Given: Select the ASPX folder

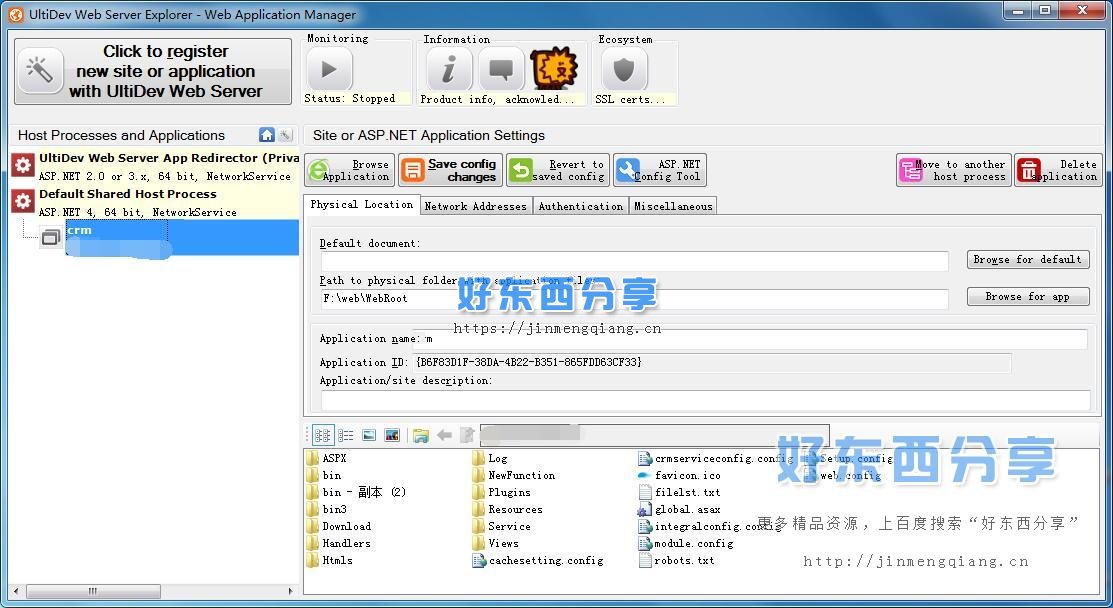Looking at the screenshot, I should tap(327, 458).
